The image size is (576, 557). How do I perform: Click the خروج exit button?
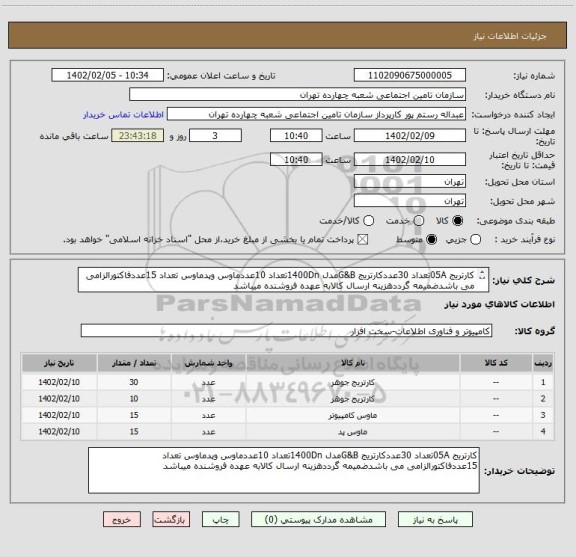pyautogui.click(x=122, y=520)
